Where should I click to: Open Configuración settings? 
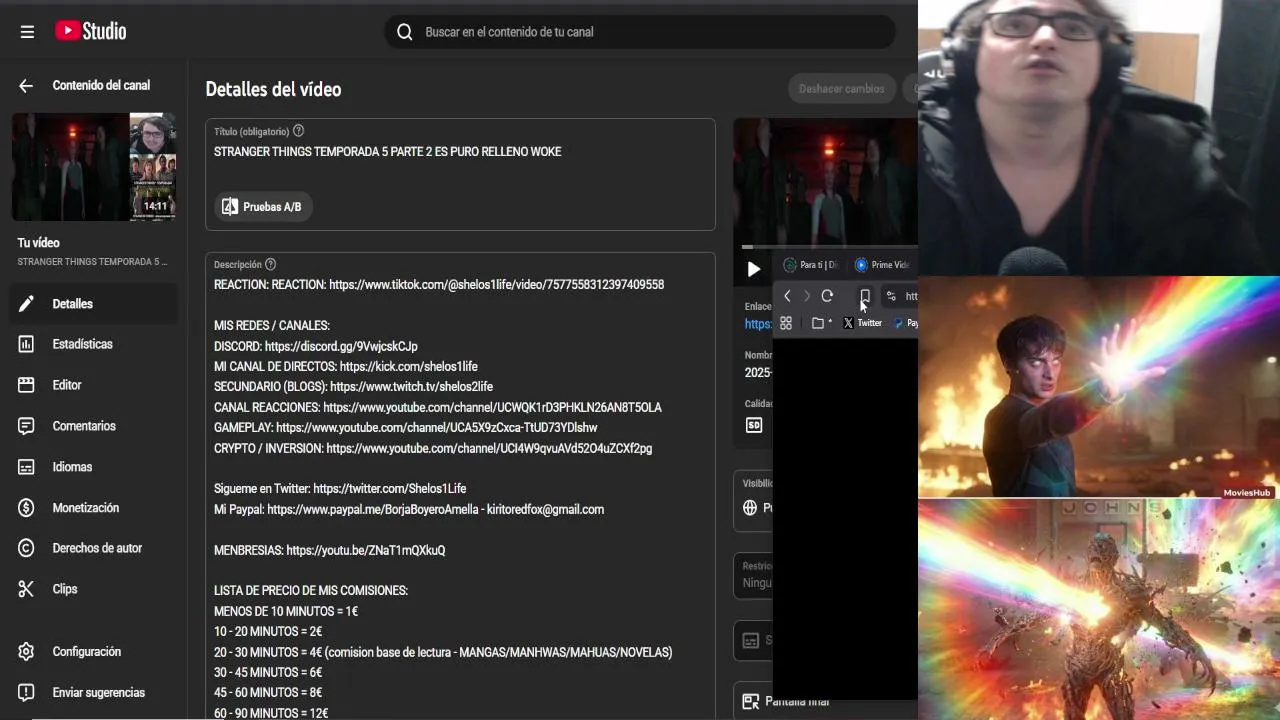94,652
